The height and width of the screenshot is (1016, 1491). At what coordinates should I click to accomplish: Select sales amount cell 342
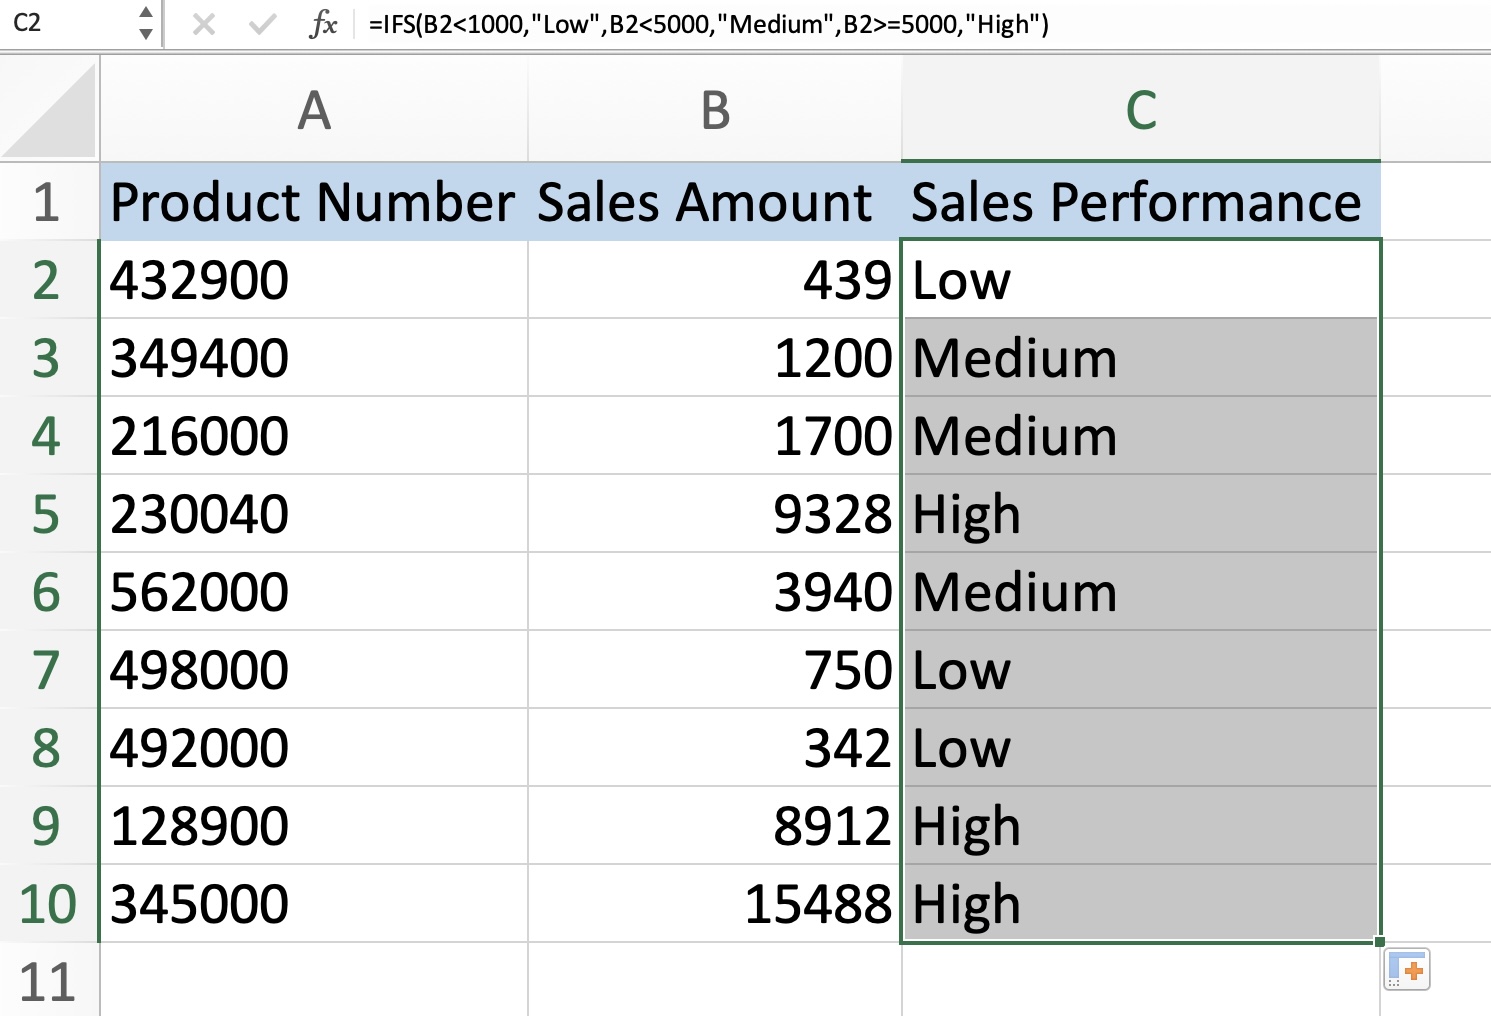715,748
